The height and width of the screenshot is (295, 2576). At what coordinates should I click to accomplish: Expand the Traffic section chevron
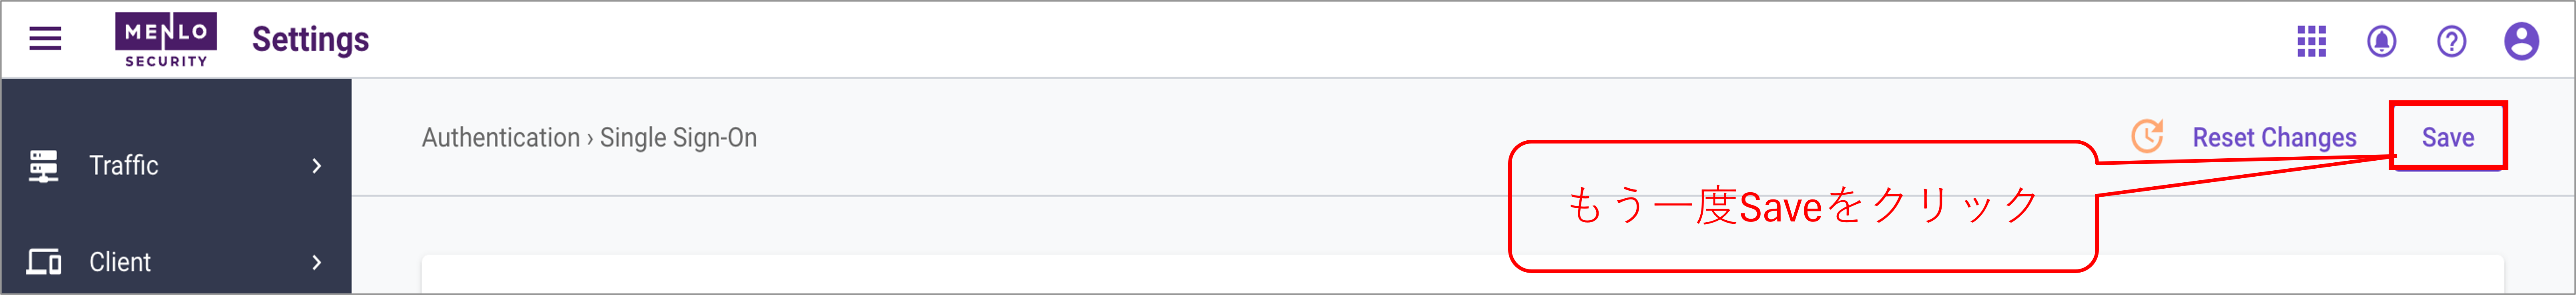317,166
